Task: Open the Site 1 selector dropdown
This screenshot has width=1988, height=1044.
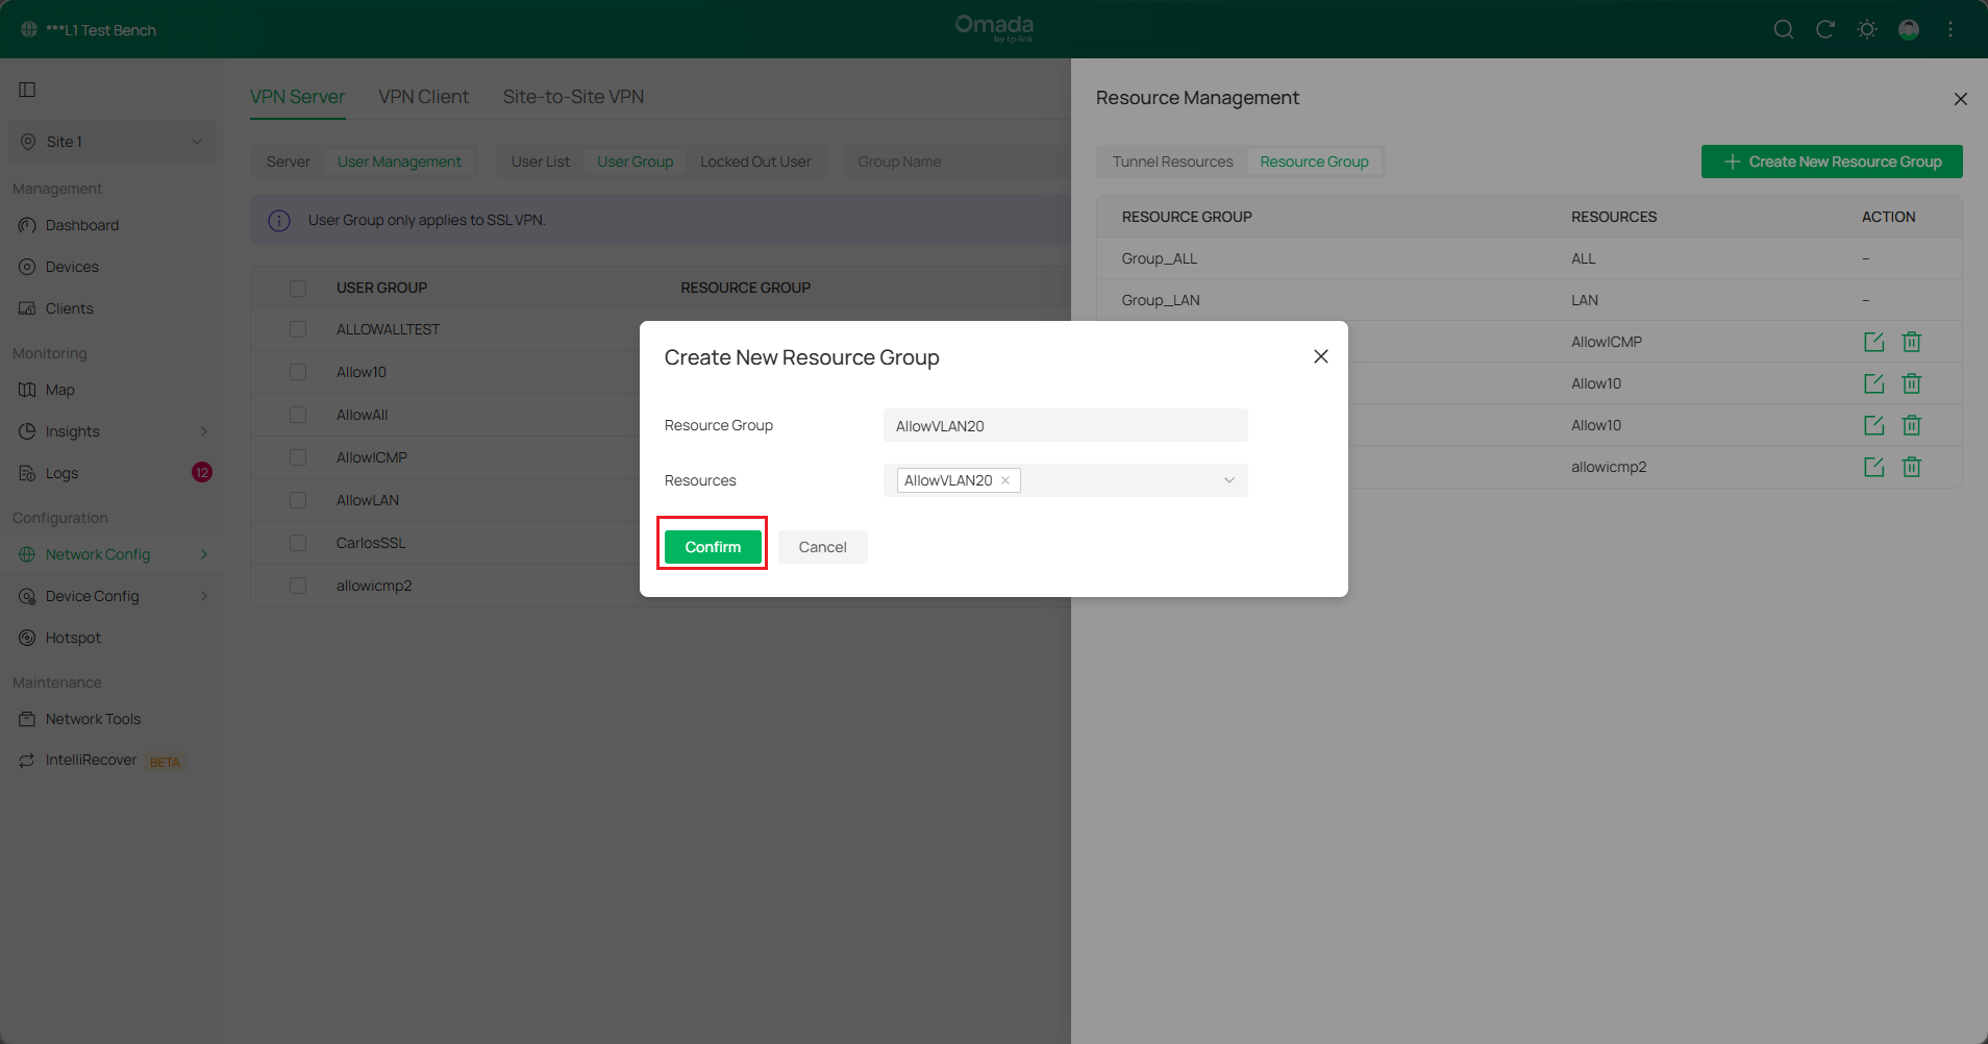Action: click(112, 142)
